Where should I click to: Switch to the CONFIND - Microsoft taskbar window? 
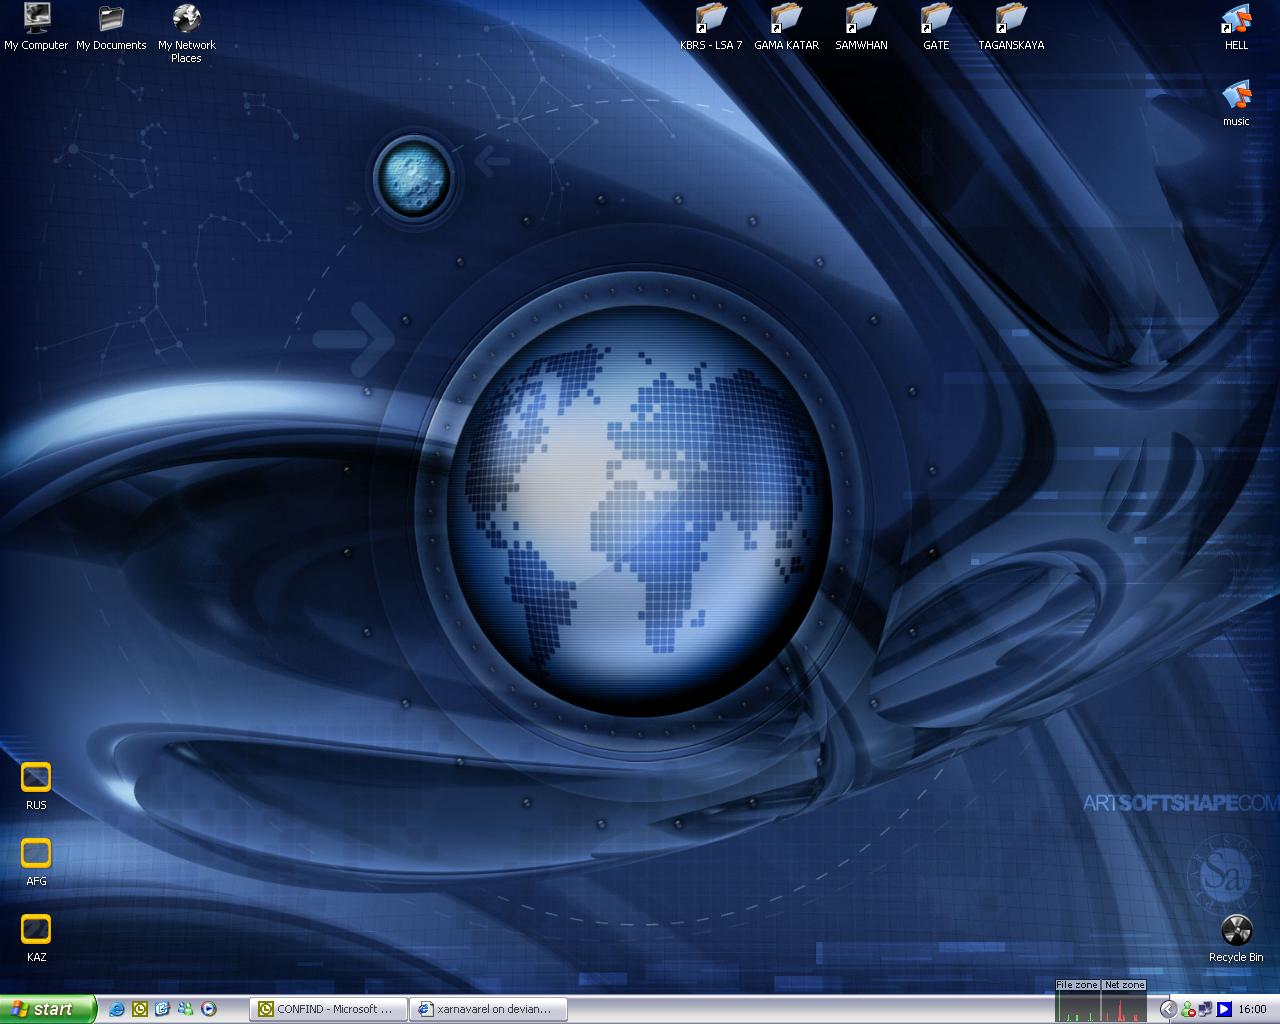coord(329,1009)
